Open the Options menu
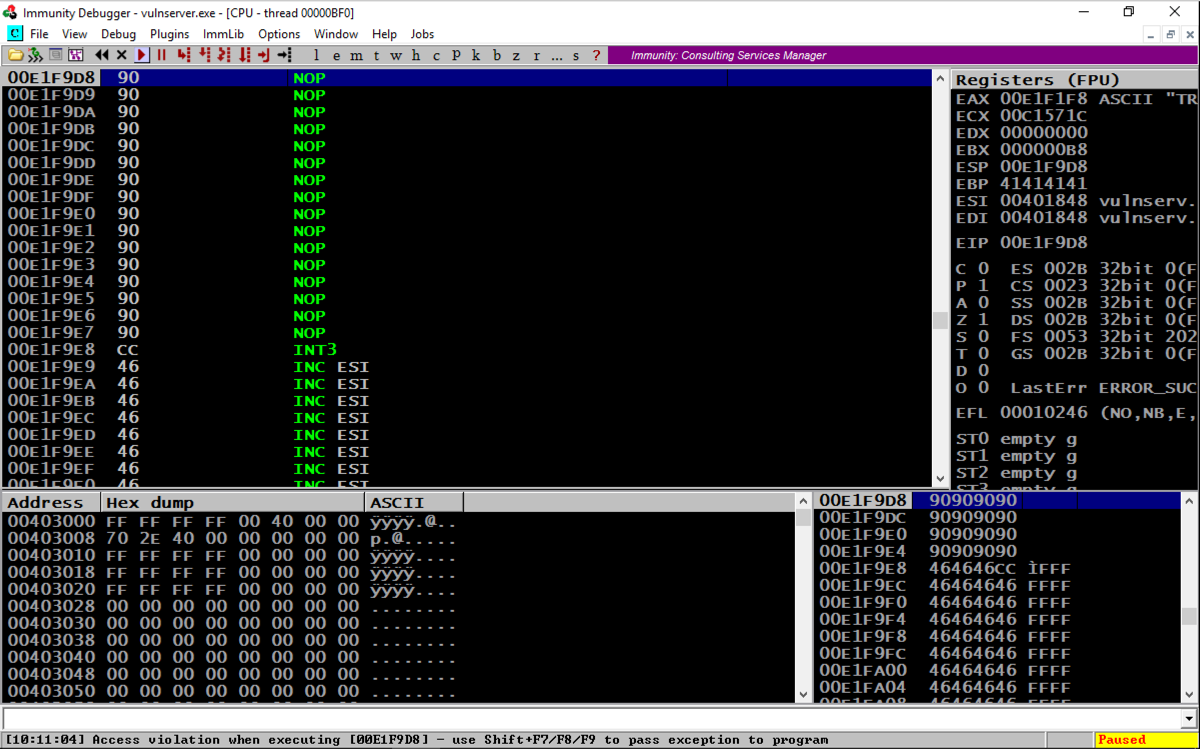The width and height of the screenshot is (1200, 749). (x=279, y=34)
